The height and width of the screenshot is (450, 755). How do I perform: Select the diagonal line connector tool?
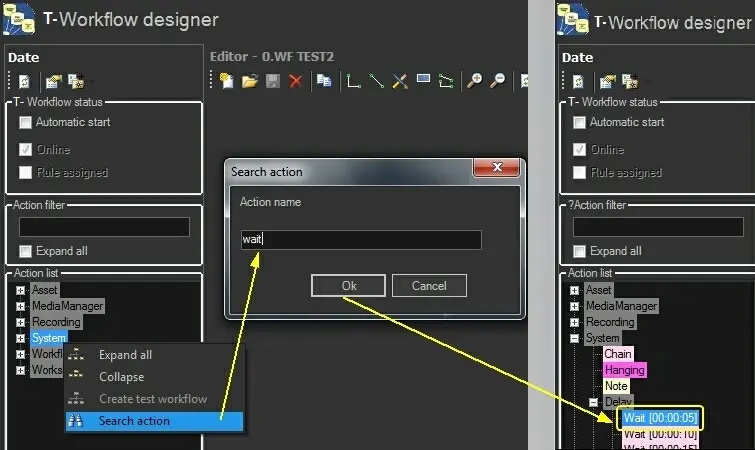377,82
